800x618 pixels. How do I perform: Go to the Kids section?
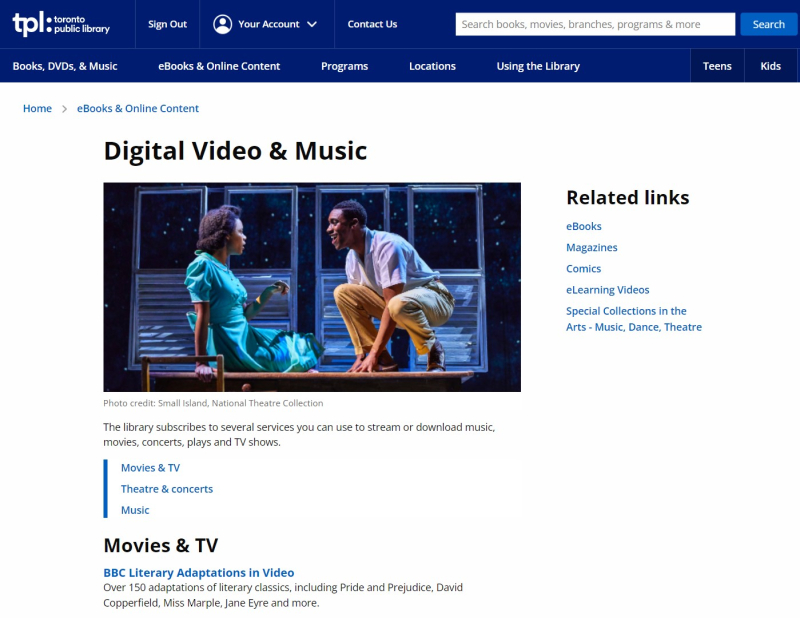[770, 66]
